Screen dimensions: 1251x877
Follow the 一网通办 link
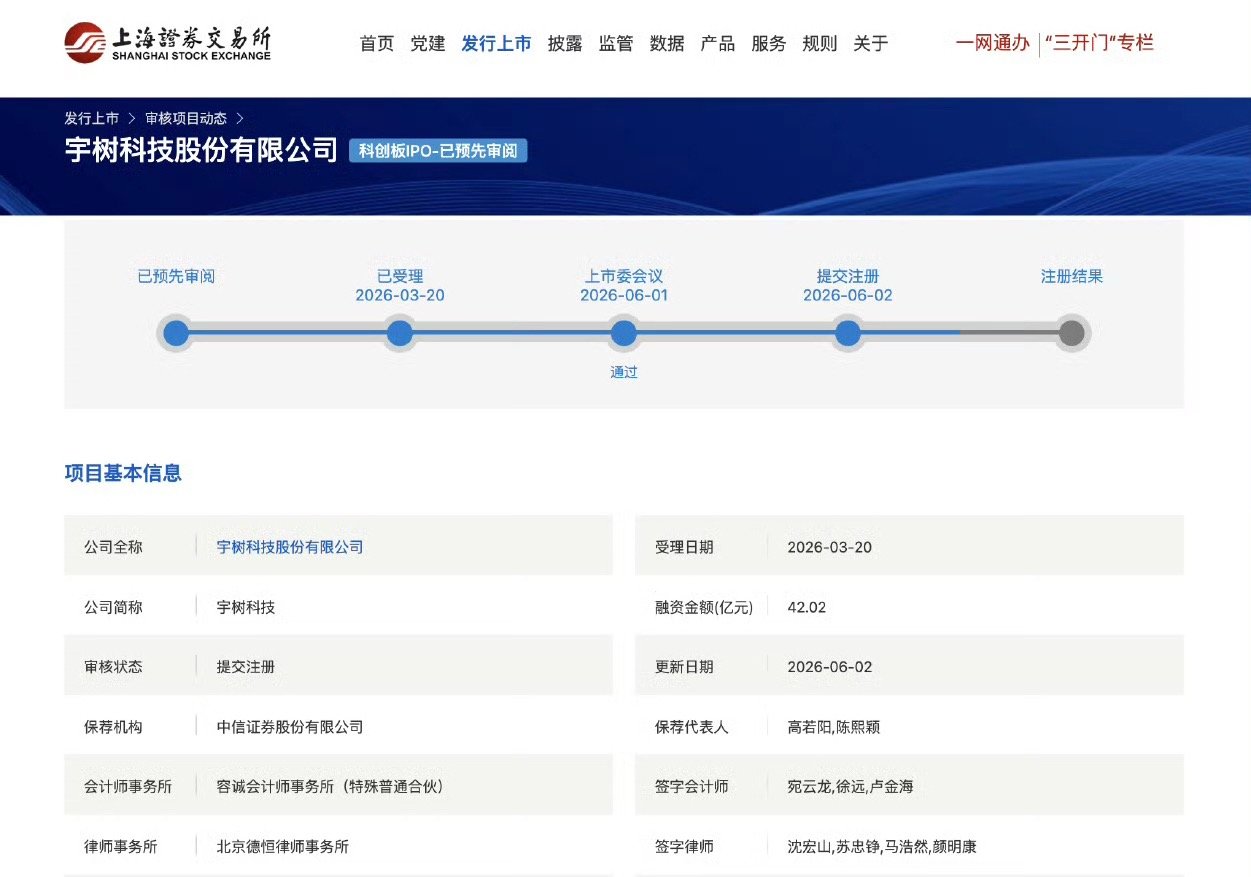992,43
